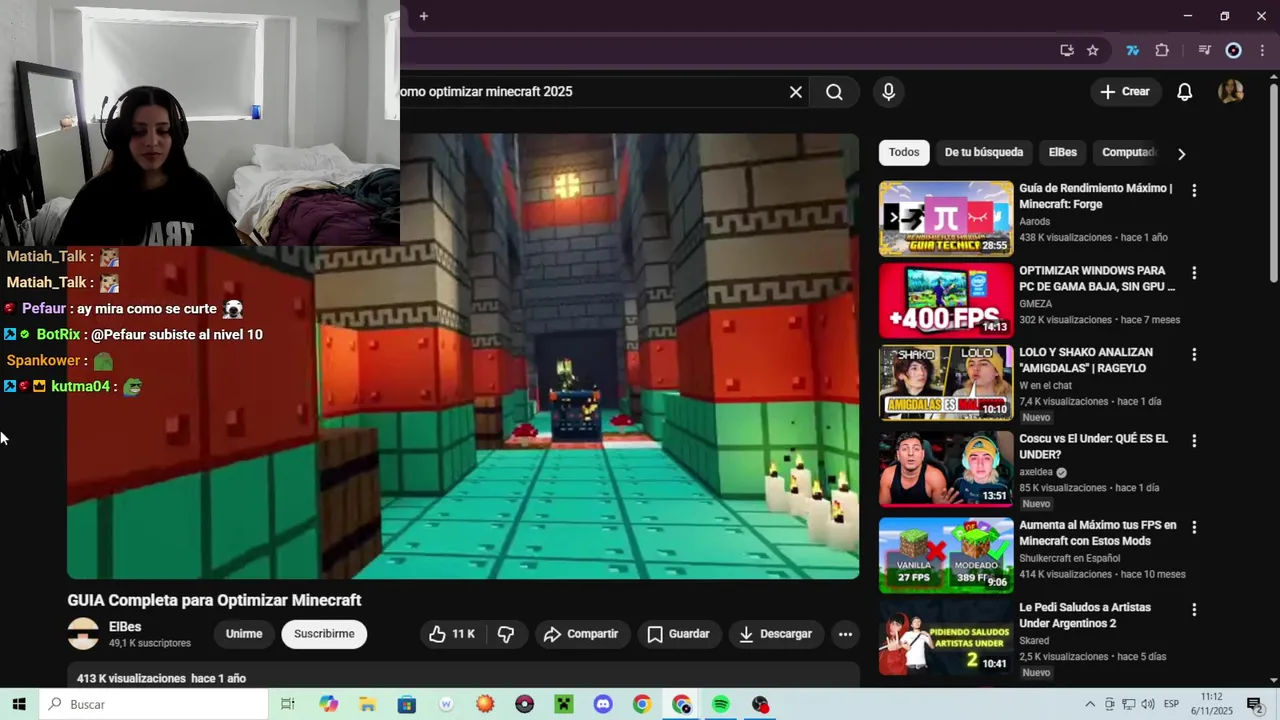Open Discord from the taskbar
1280x720 pixels.
coord(603,704)
